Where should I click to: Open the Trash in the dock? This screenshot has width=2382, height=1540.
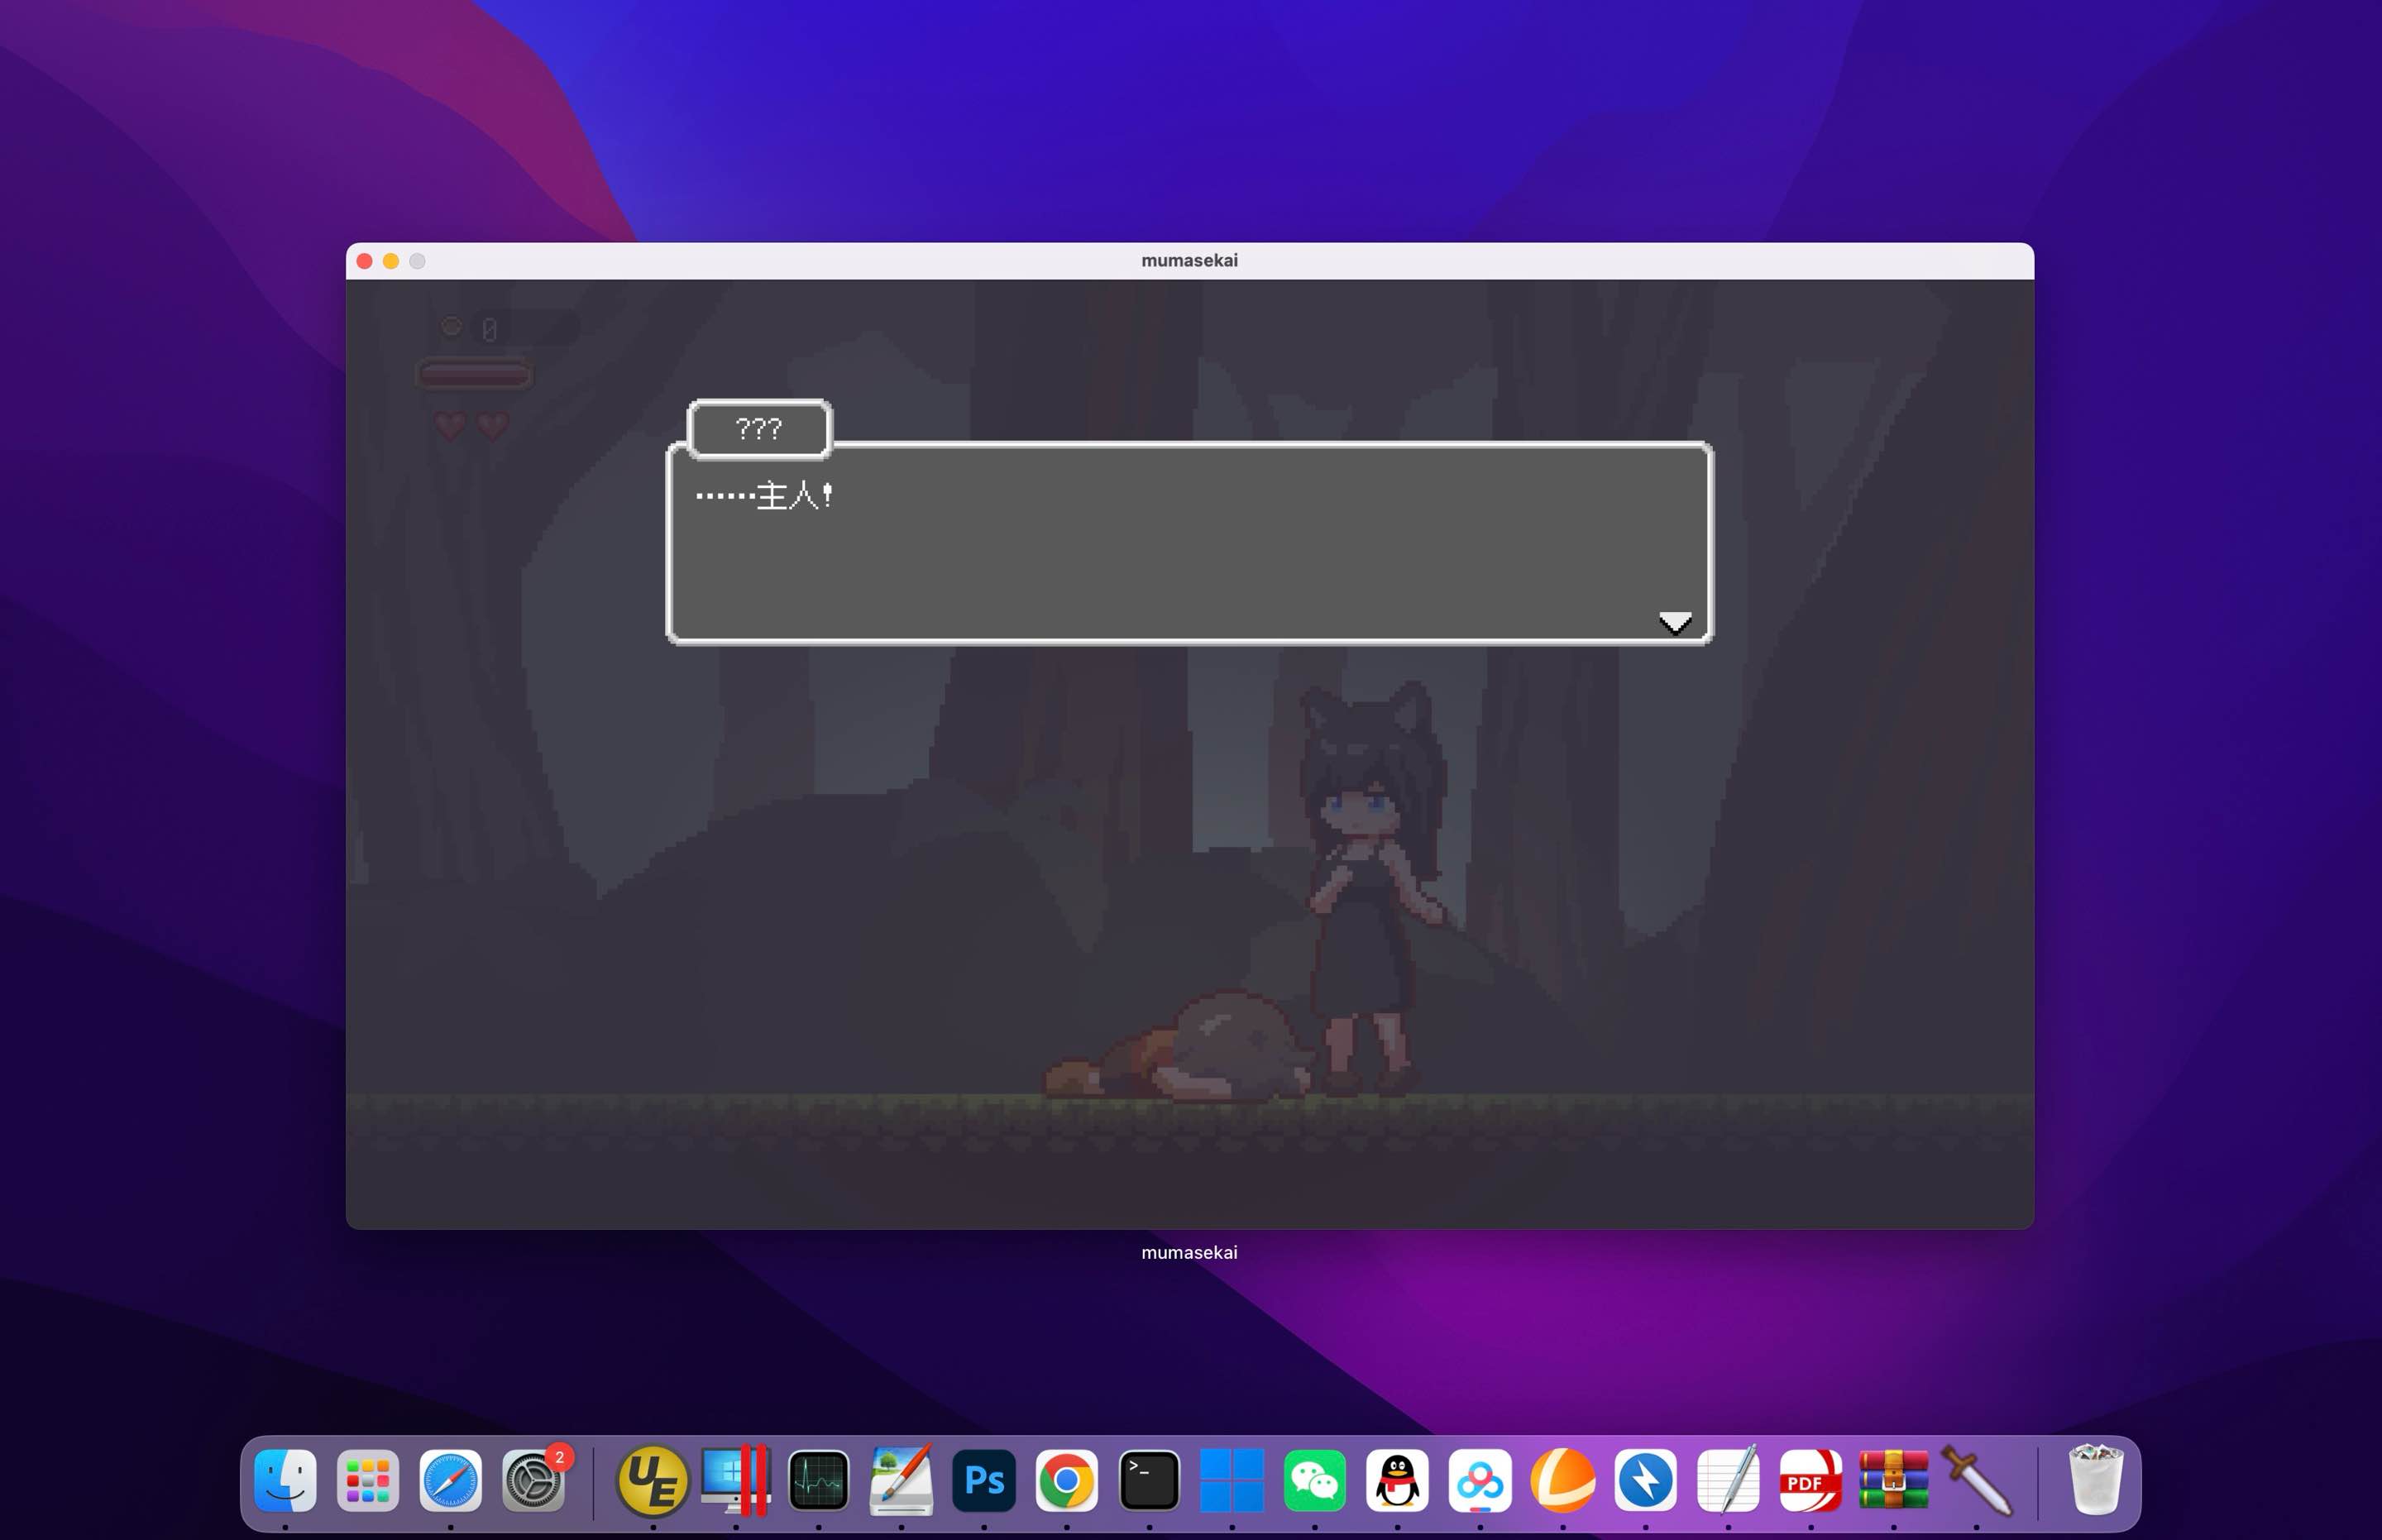tap(2094, 1480)
